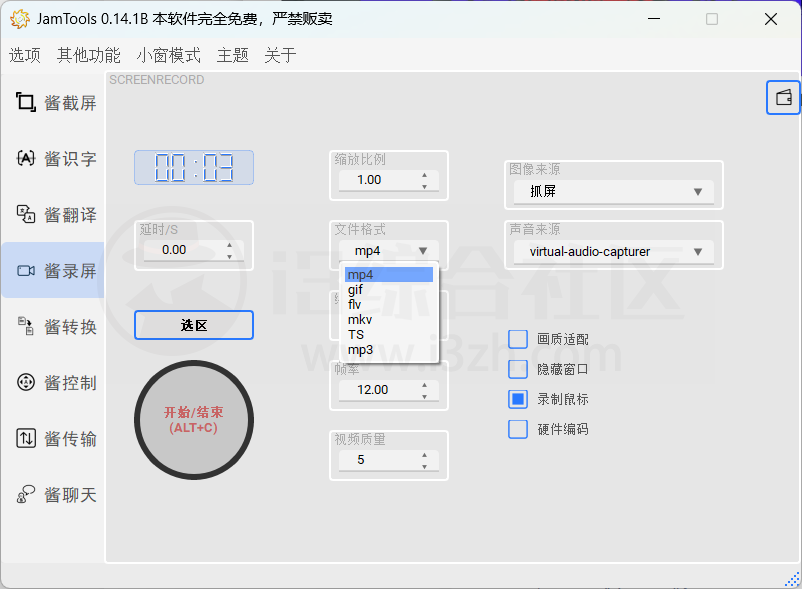Decrease the 缩放比例 value with down arrow
802x589 pixels.
425,186
